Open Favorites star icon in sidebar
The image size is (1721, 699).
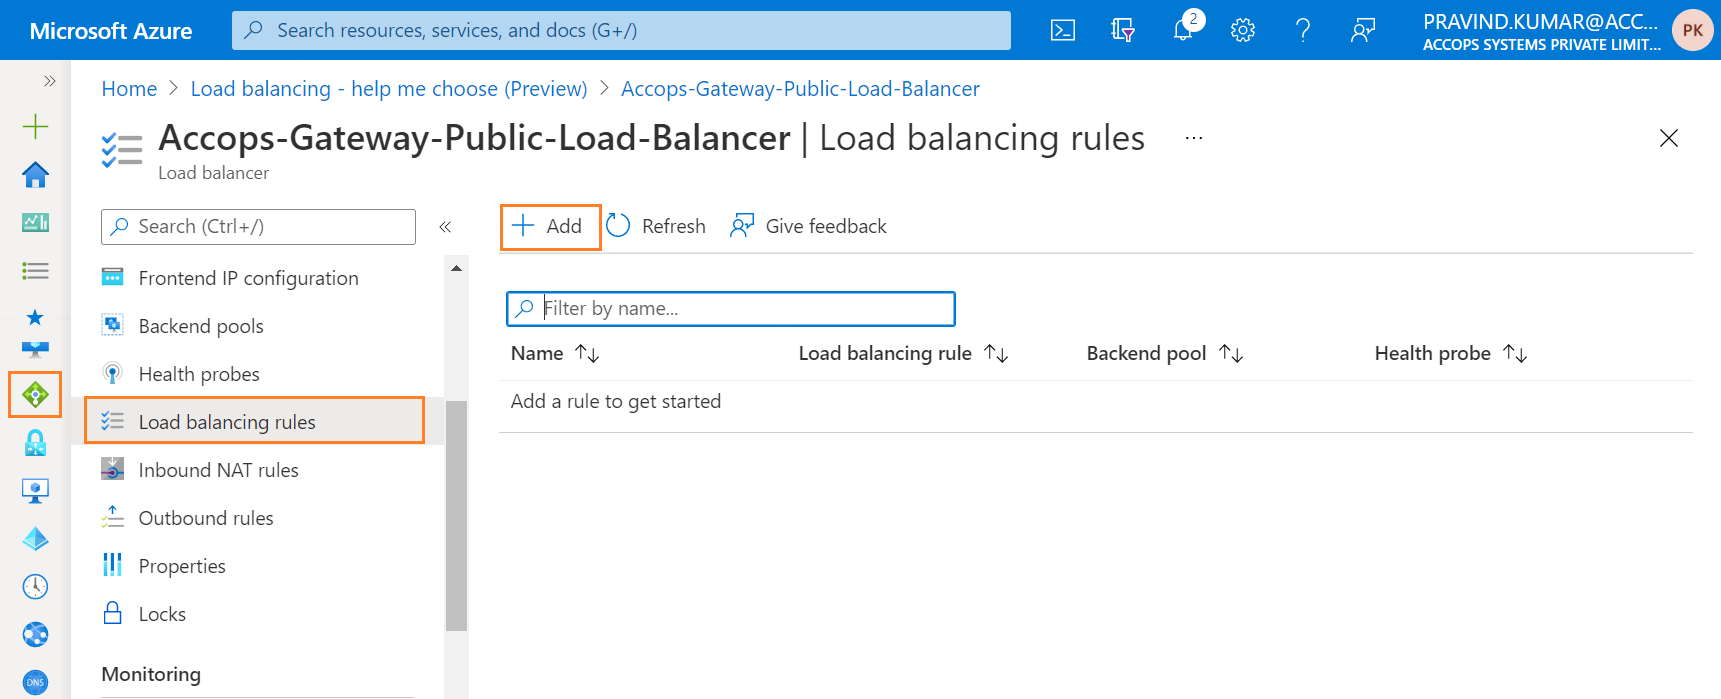(35, 318)
